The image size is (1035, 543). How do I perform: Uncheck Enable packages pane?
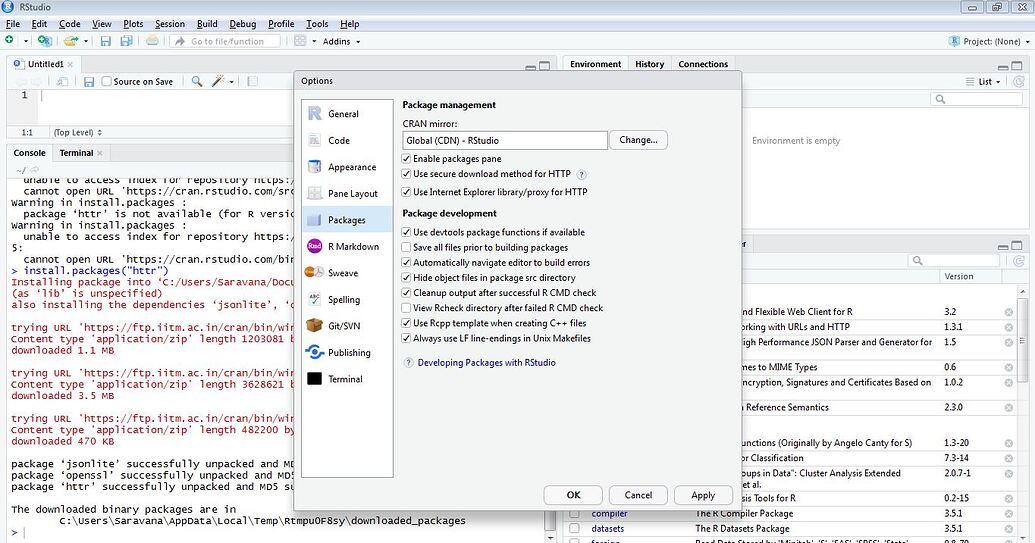(406, 159)
